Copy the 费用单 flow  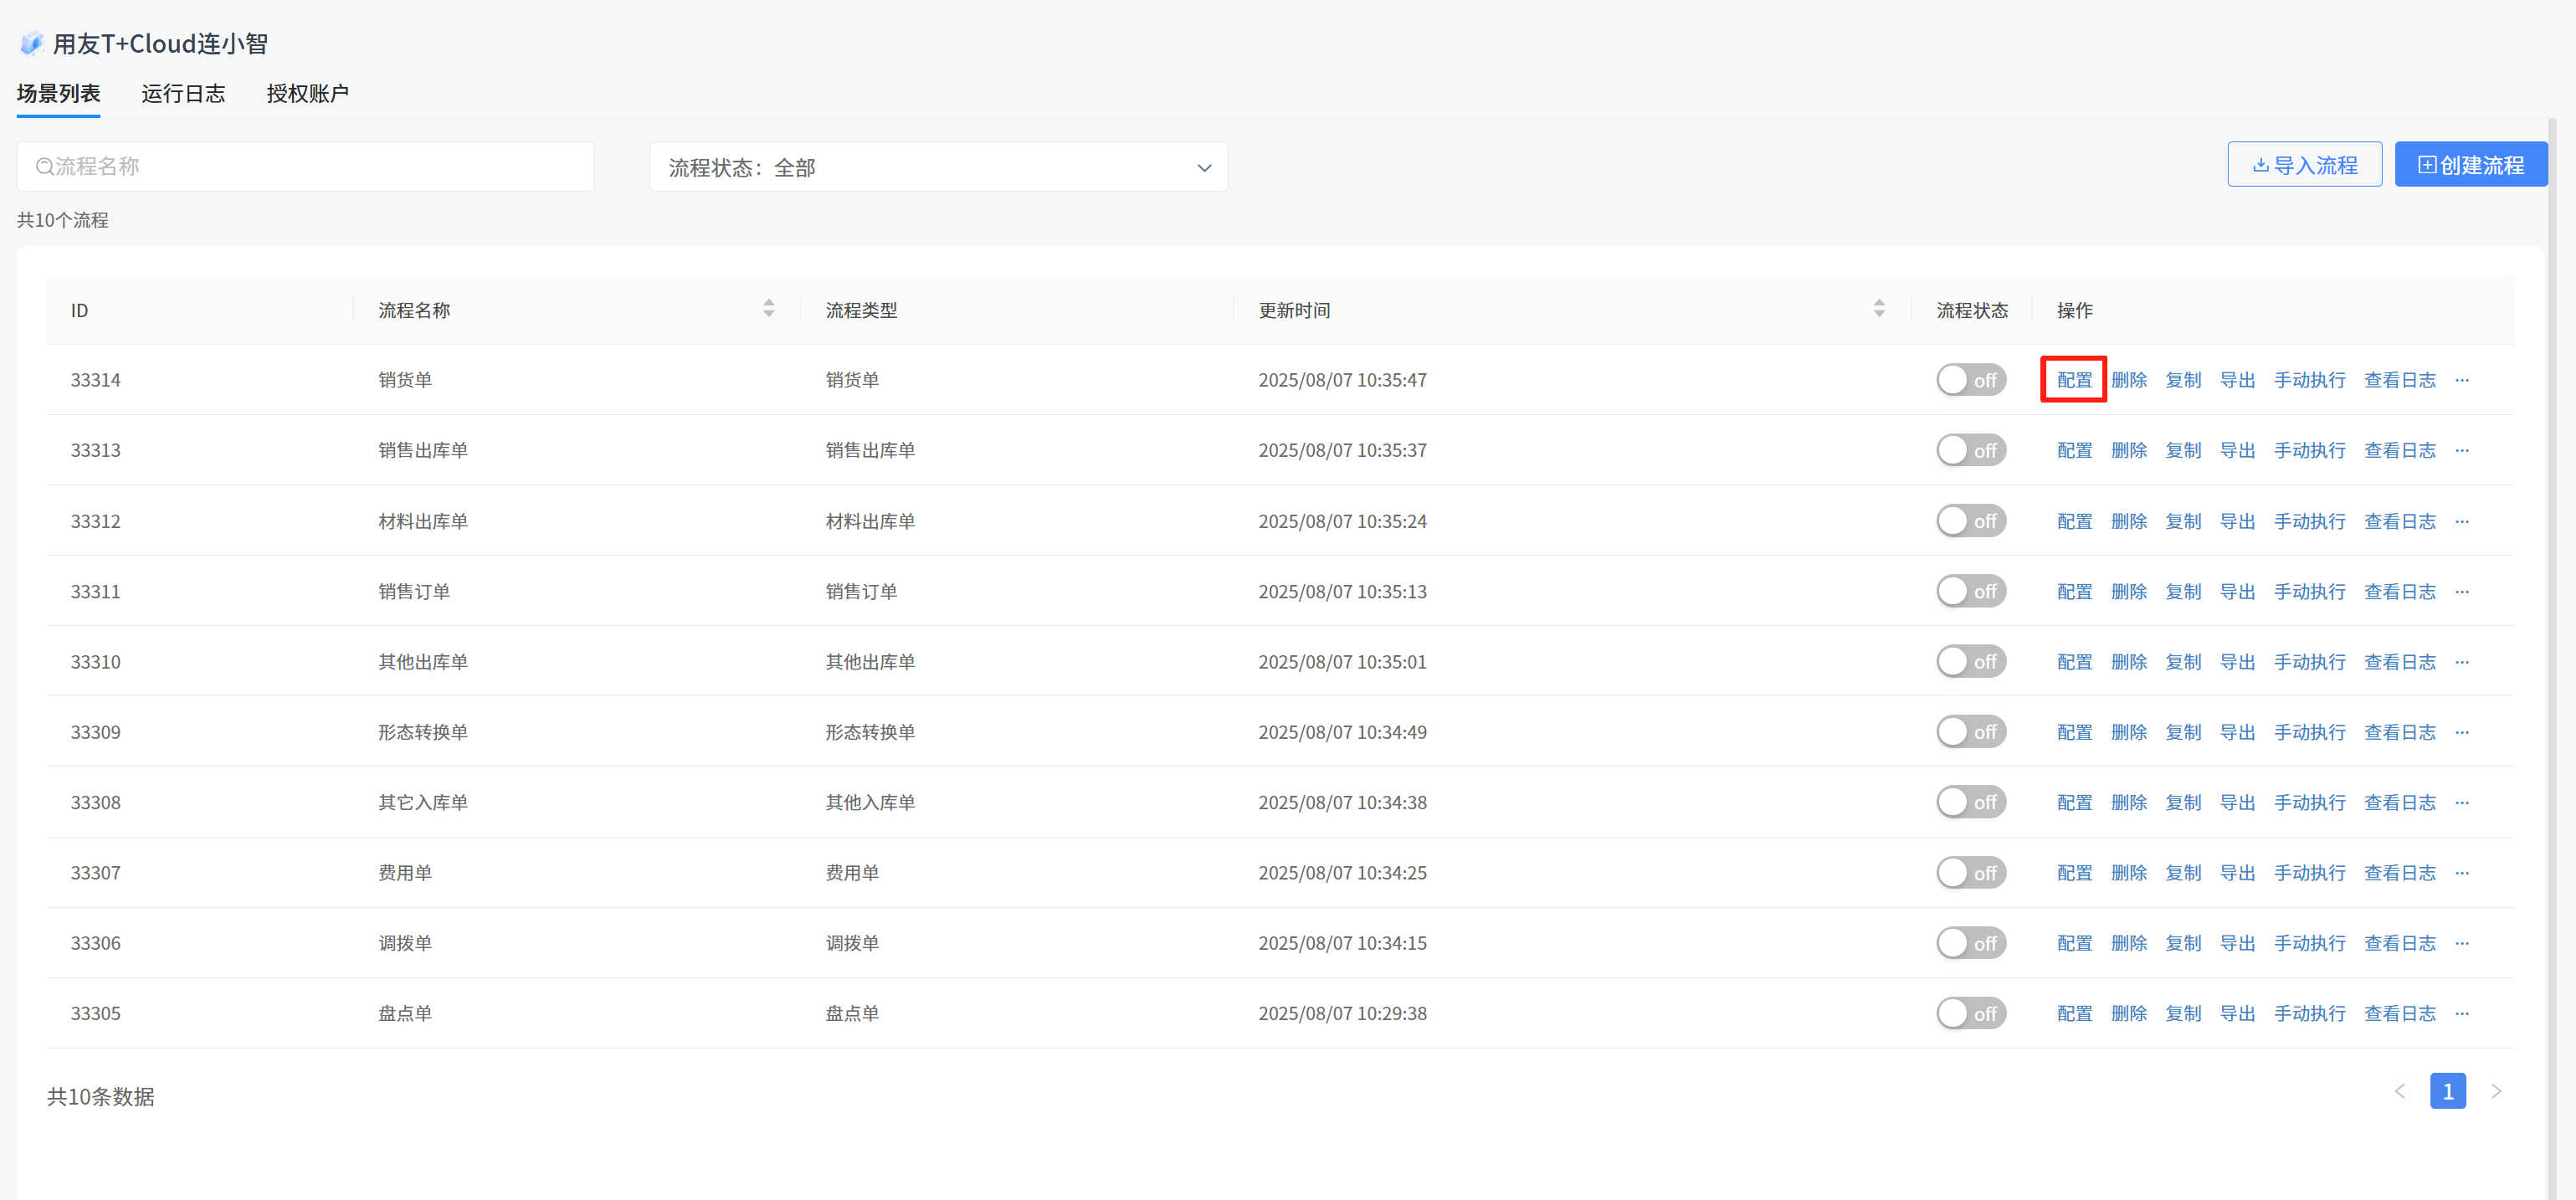click(x=2183, y=873)
